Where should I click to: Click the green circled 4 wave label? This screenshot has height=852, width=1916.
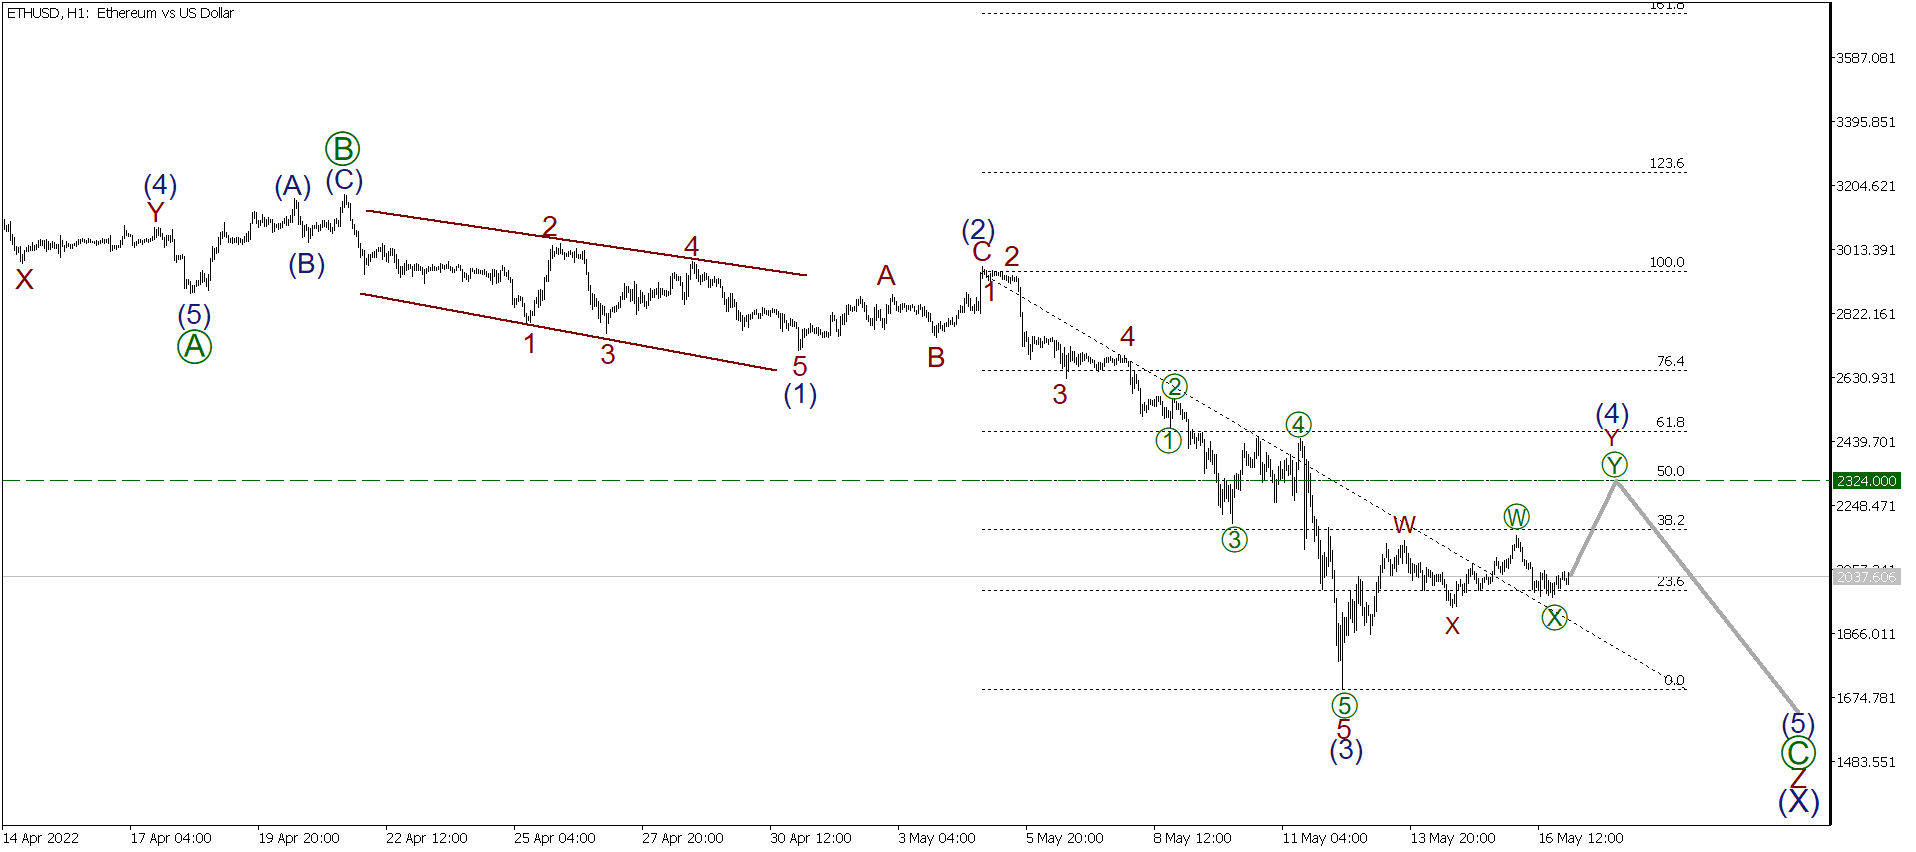tap(1298, 425)
